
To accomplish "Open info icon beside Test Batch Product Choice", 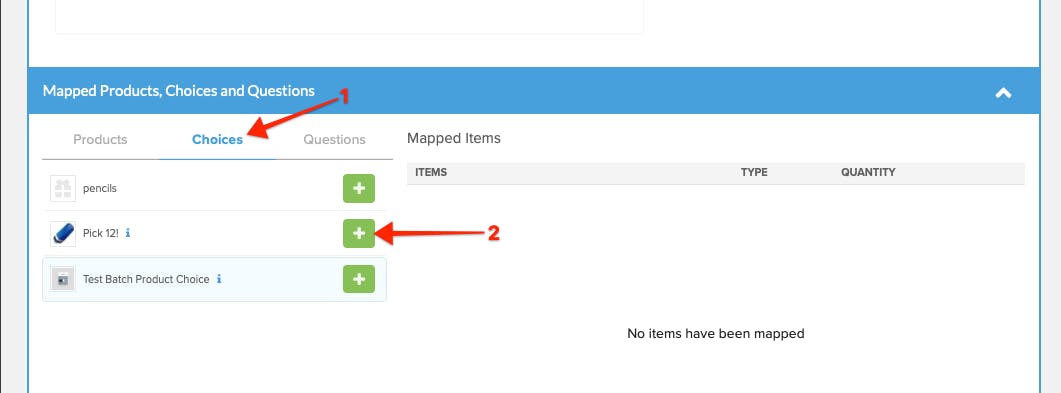I will [219, 279].
